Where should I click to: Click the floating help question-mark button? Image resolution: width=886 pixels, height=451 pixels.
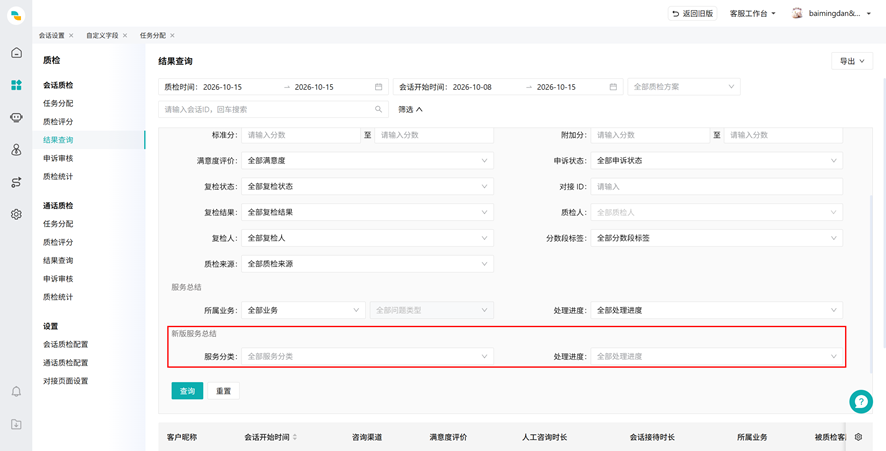861,401
